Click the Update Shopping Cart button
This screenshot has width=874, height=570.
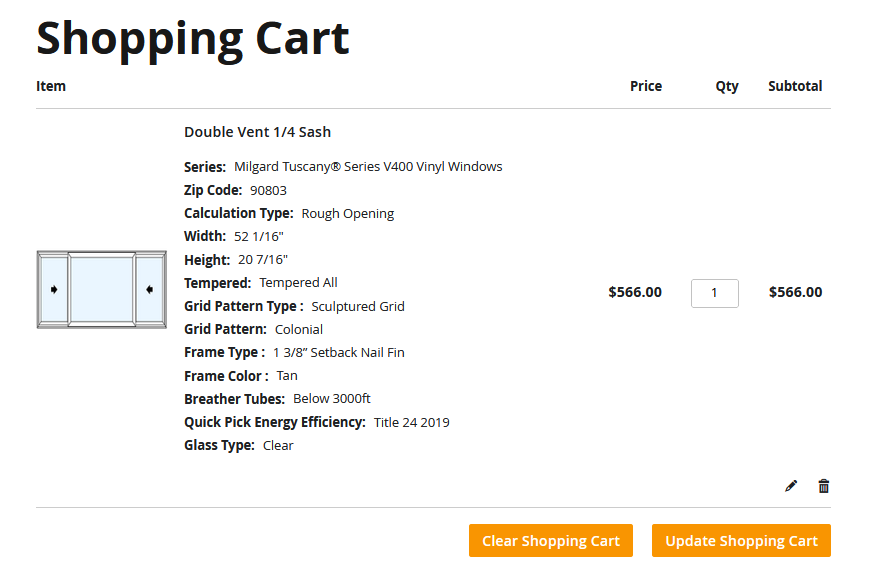741,540
